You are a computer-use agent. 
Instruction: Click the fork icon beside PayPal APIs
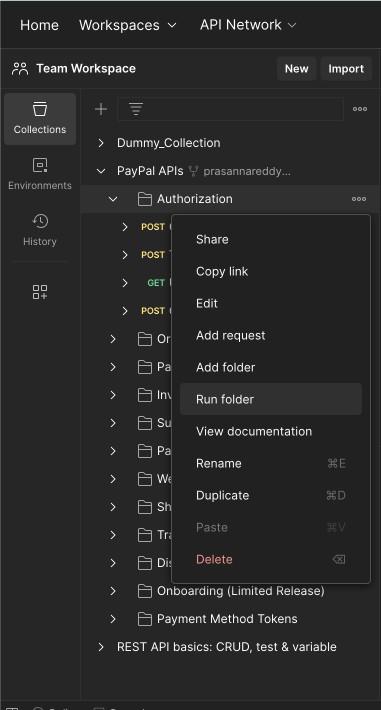pos(193,171)
